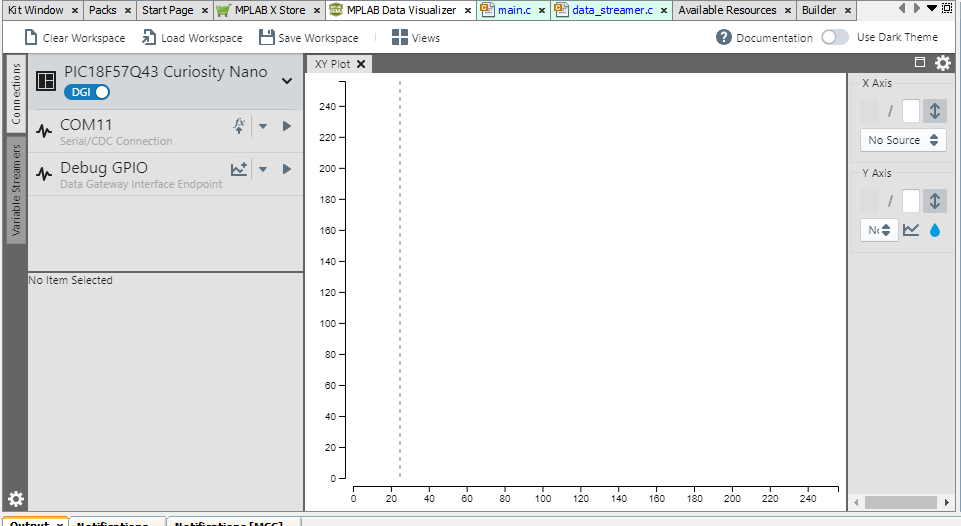Open the Views menu
Screen dimensions: 961x526
pyautogui.click(x=416, y=38)
